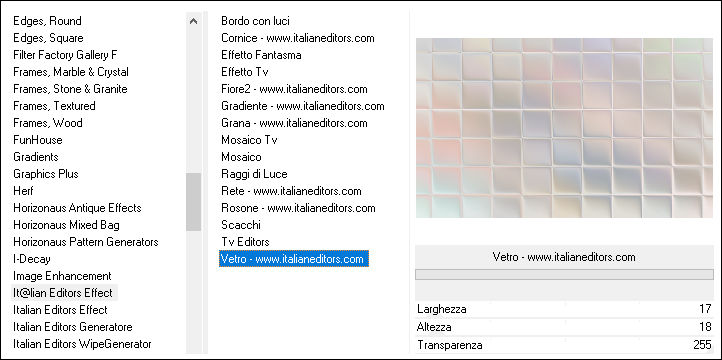Select Frames, Wood category

[48, 123]
